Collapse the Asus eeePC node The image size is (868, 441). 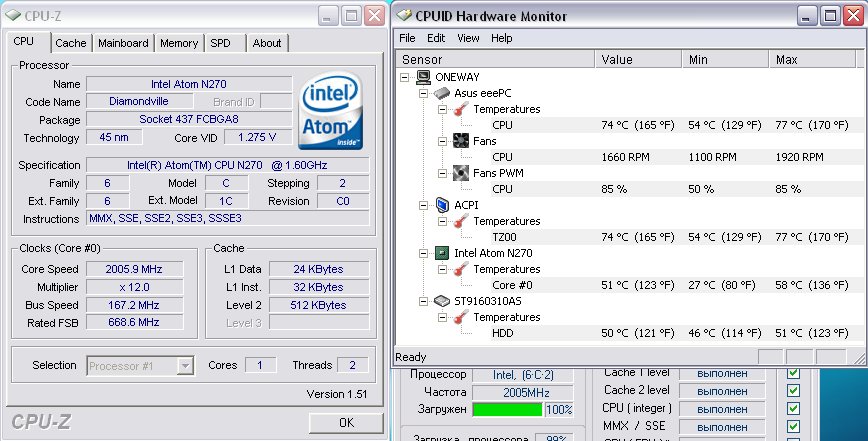(423, 94)
